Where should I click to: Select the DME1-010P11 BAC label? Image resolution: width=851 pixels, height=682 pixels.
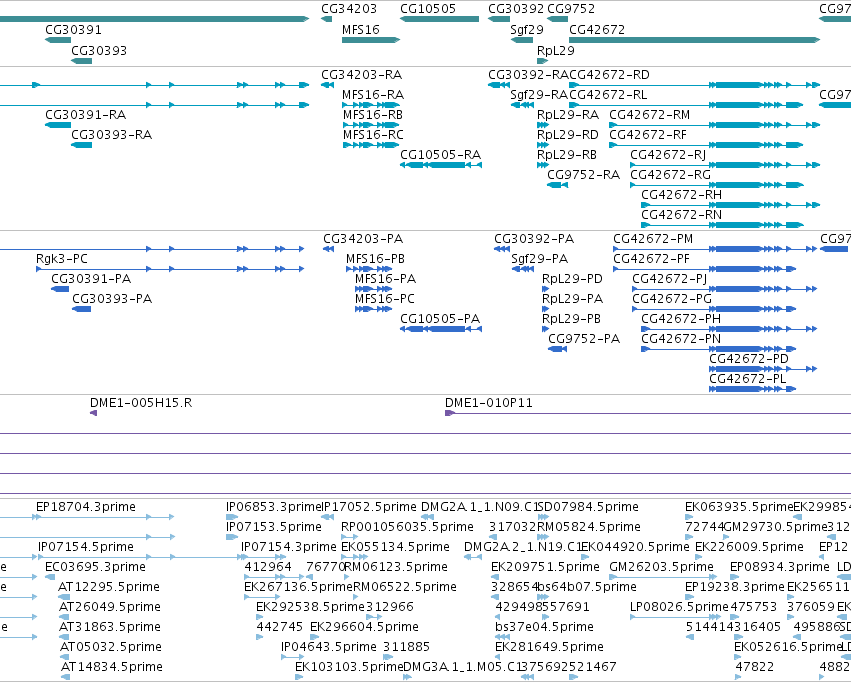[x=488, y=403]
